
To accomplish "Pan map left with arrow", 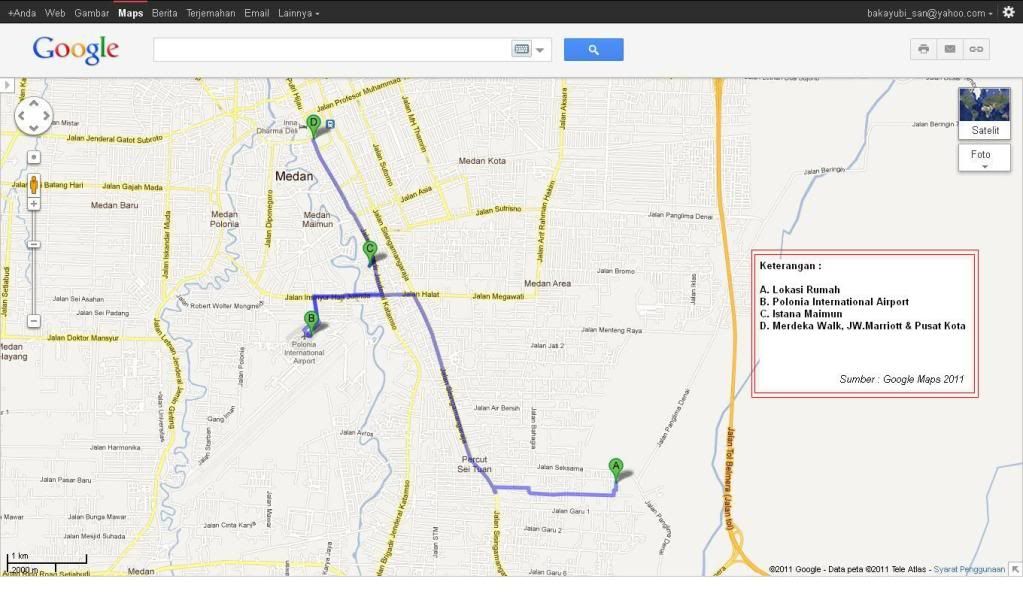I will 22,116.
